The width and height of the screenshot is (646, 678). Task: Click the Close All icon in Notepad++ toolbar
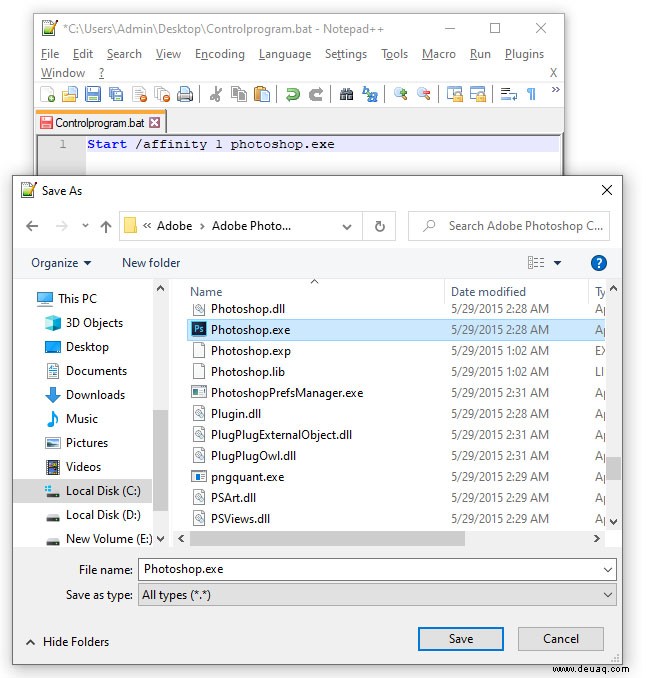pos(162,94)
